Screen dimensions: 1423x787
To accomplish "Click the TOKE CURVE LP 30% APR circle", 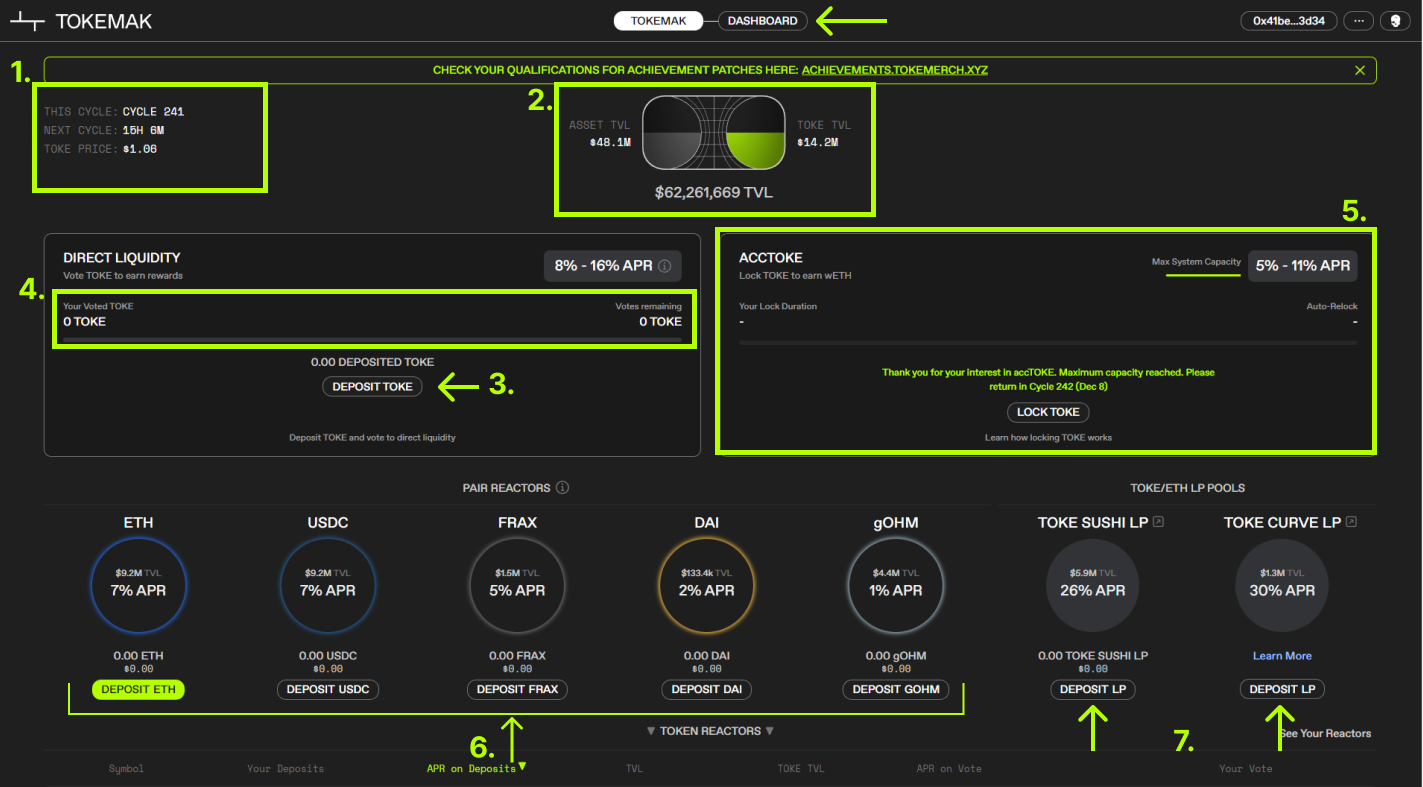I will click(1282, 585).
